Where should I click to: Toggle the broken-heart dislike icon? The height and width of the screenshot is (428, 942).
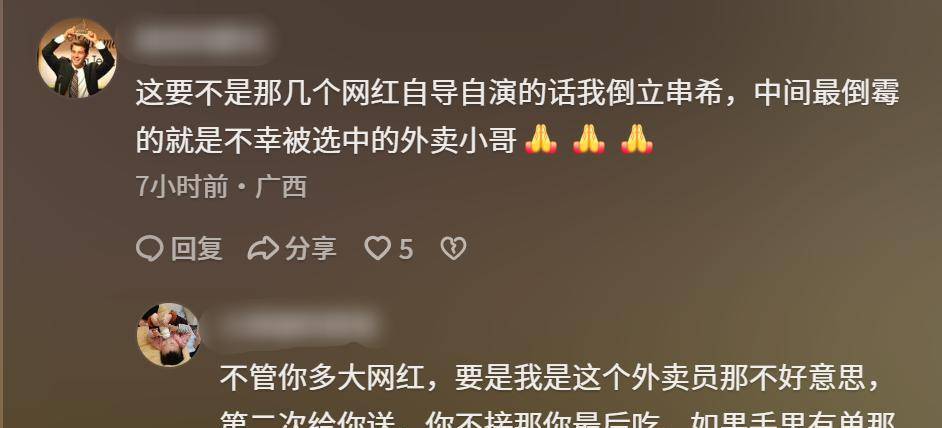[454, 248]
